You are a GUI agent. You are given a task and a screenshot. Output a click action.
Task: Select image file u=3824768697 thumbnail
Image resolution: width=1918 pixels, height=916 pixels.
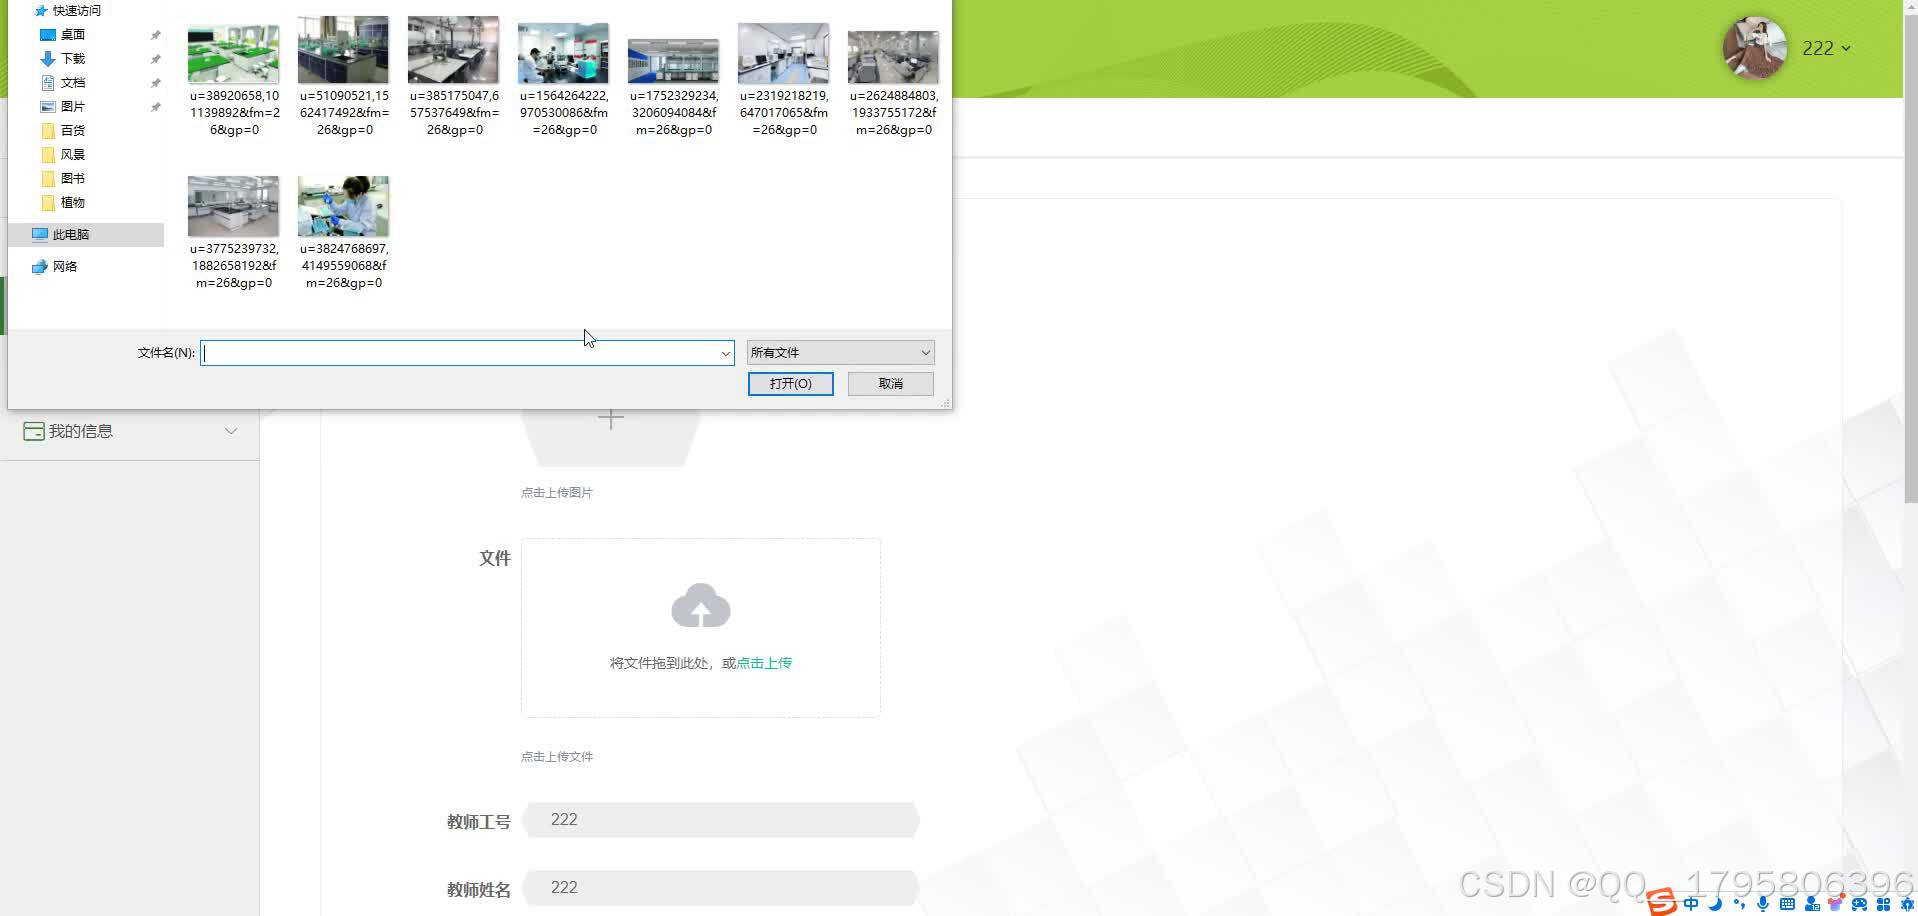(x=343, y=206)
